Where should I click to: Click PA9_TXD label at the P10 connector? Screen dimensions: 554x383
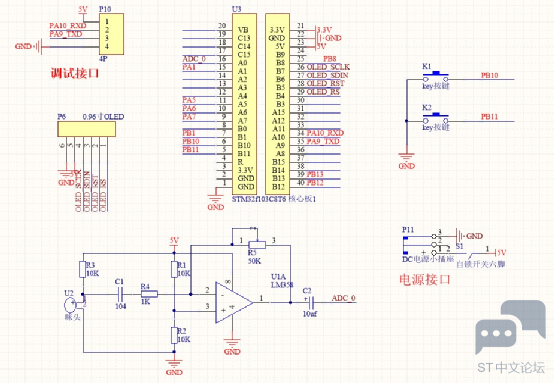[65, 34]
